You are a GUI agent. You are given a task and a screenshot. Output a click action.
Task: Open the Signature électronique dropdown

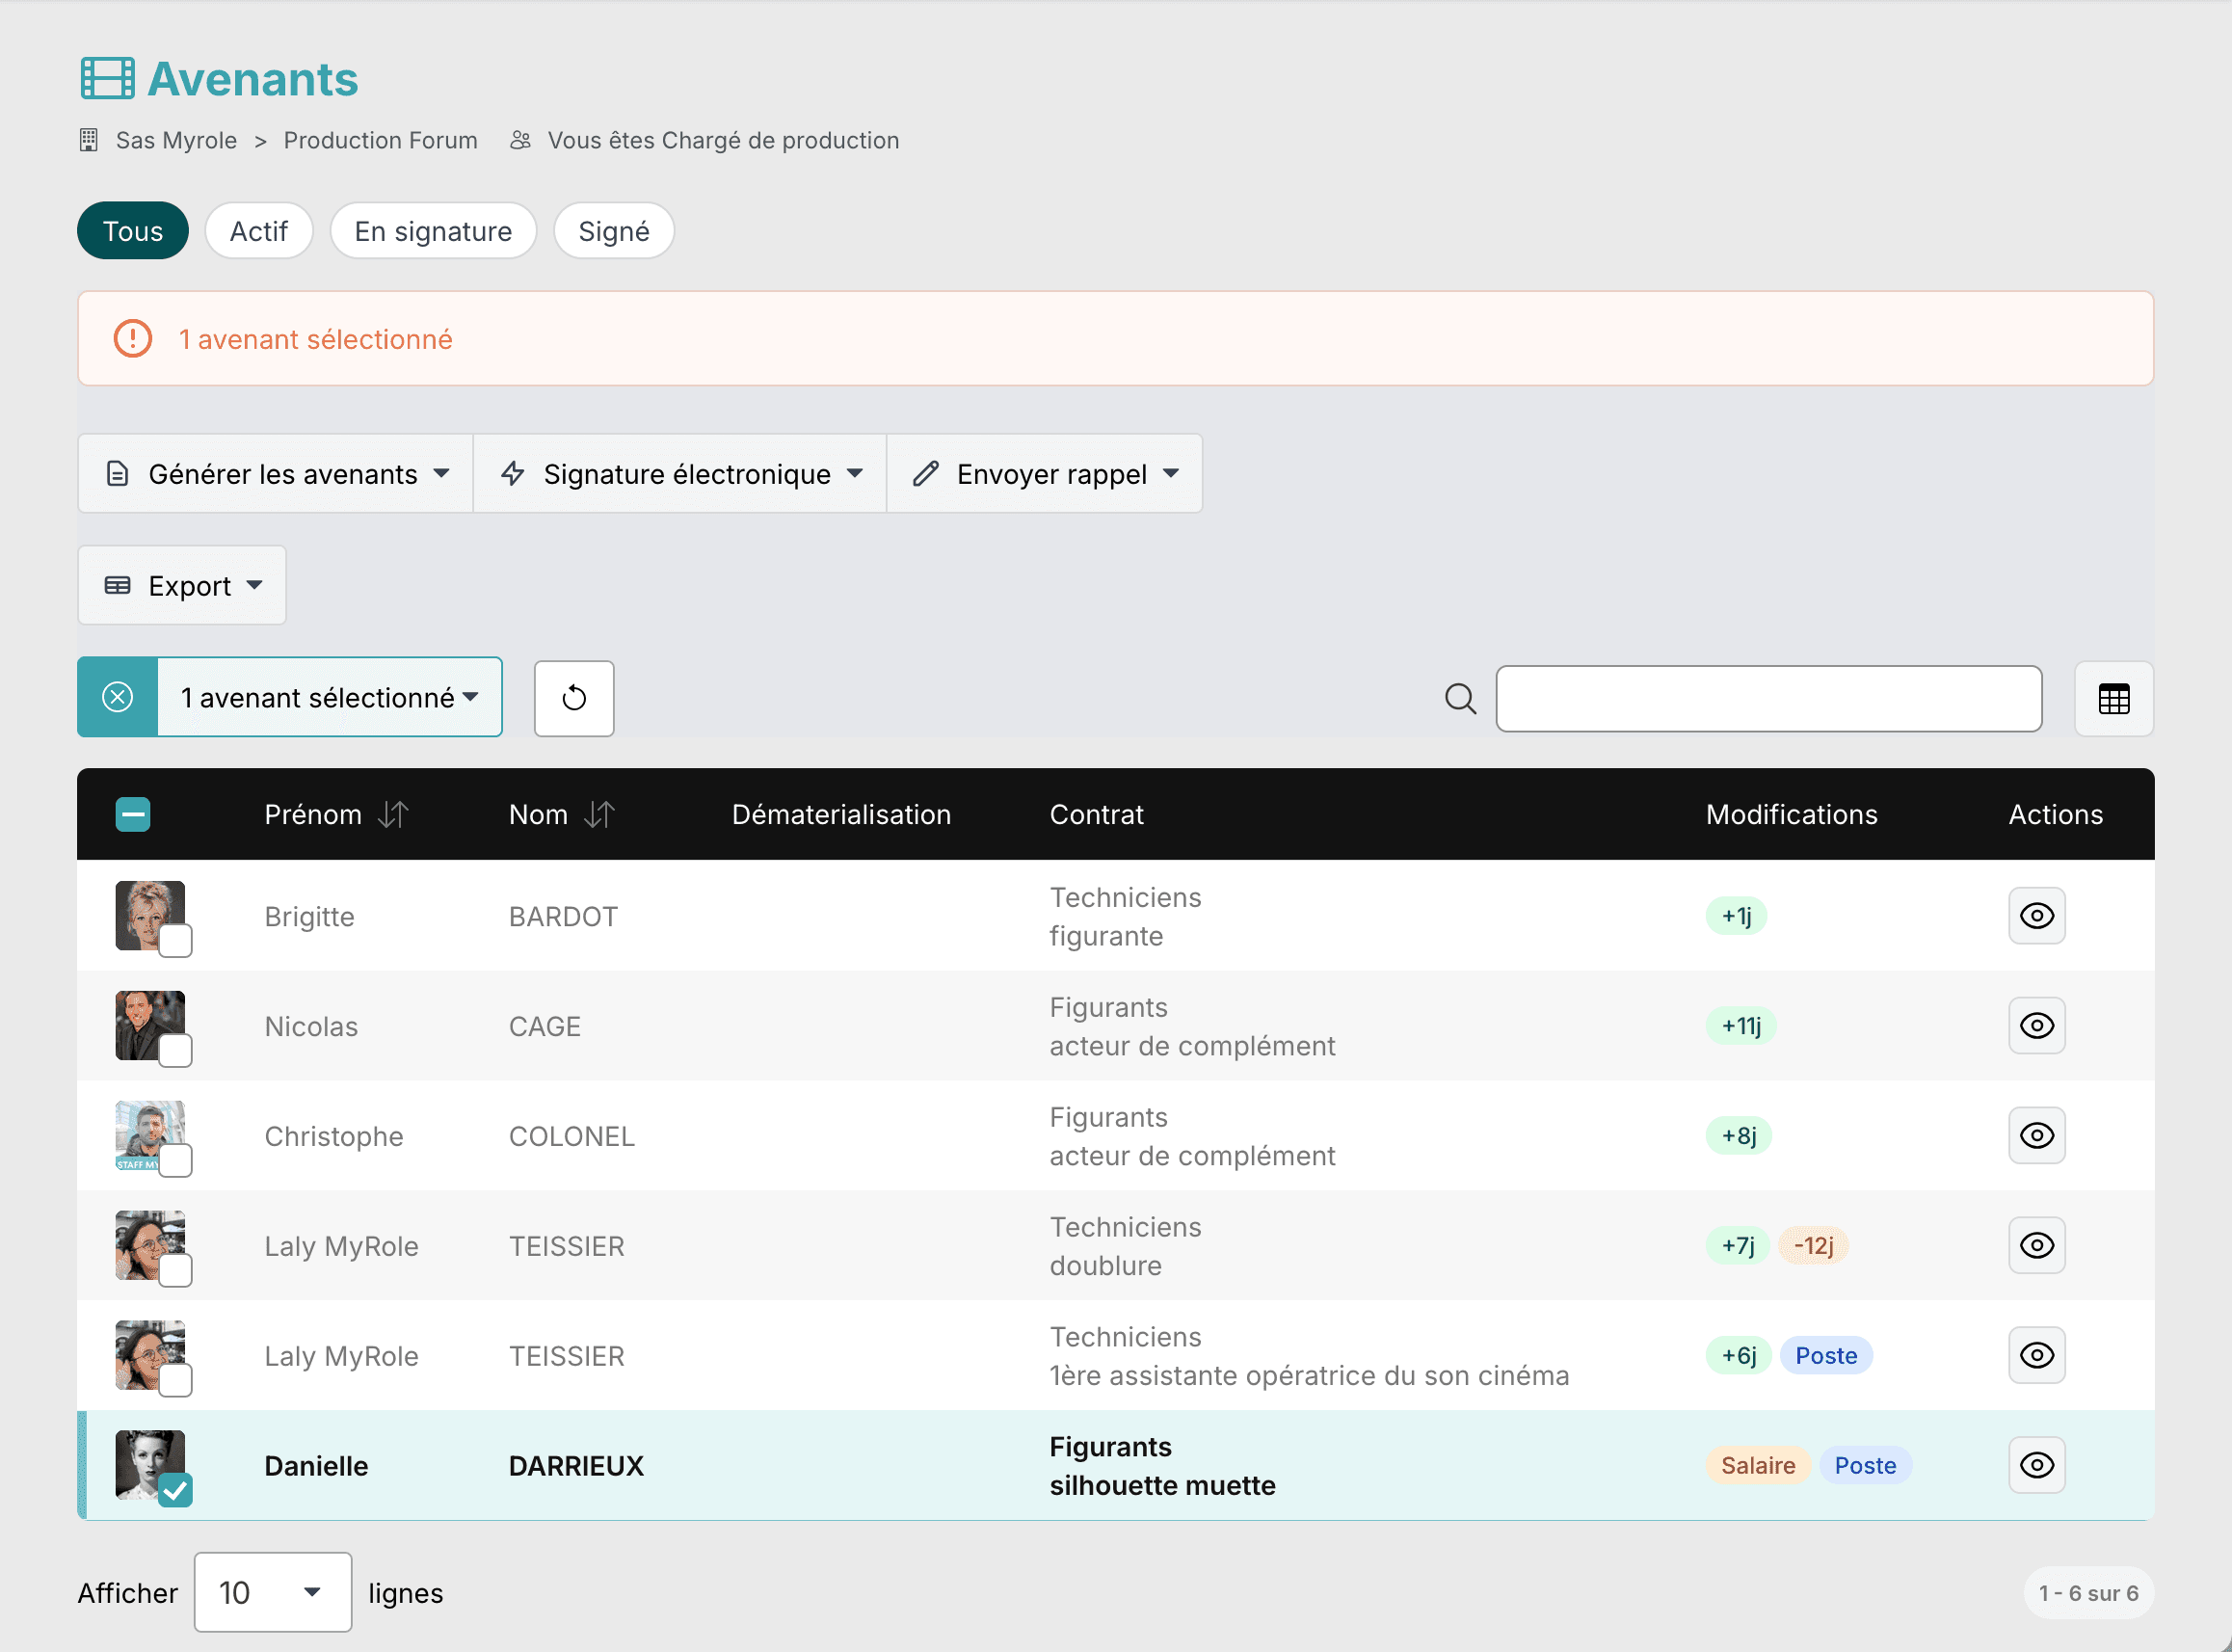pos(680,474)
